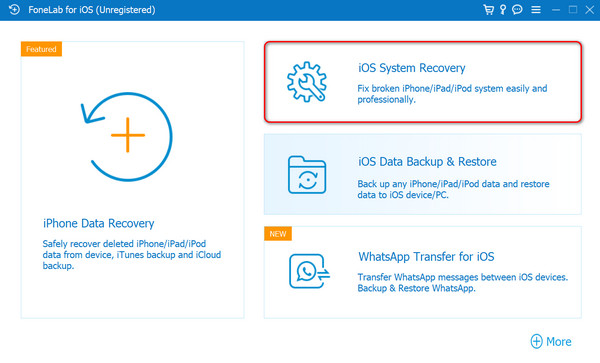Click 'Back up any iPhone/iPad/iPod data' description
This screenshot has height=363, width=600.
[x=453, y=189]
